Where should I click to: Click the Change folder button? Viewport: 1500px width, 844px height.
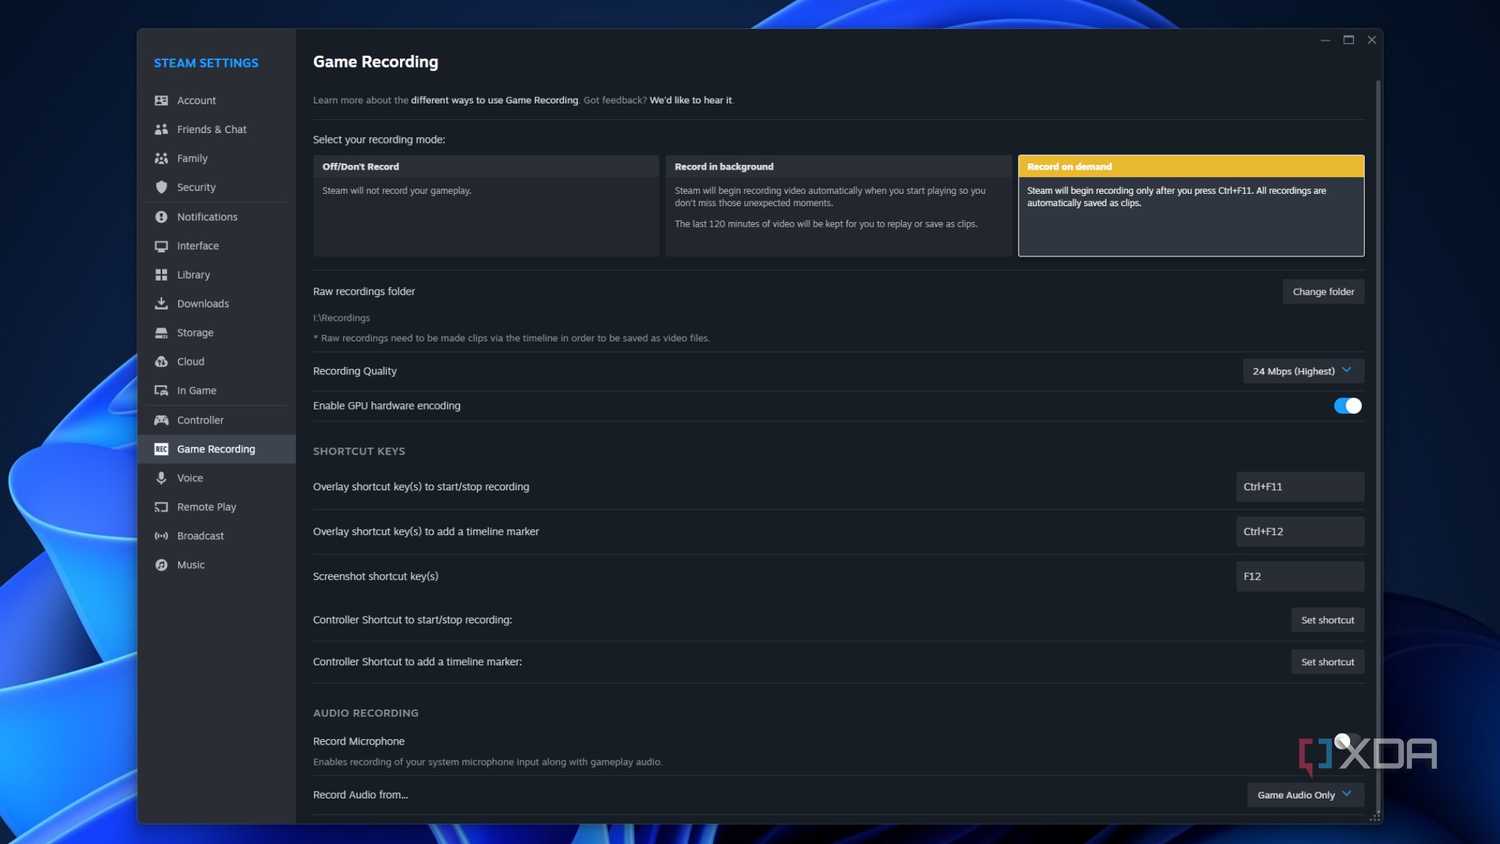tap(1323, 292)
